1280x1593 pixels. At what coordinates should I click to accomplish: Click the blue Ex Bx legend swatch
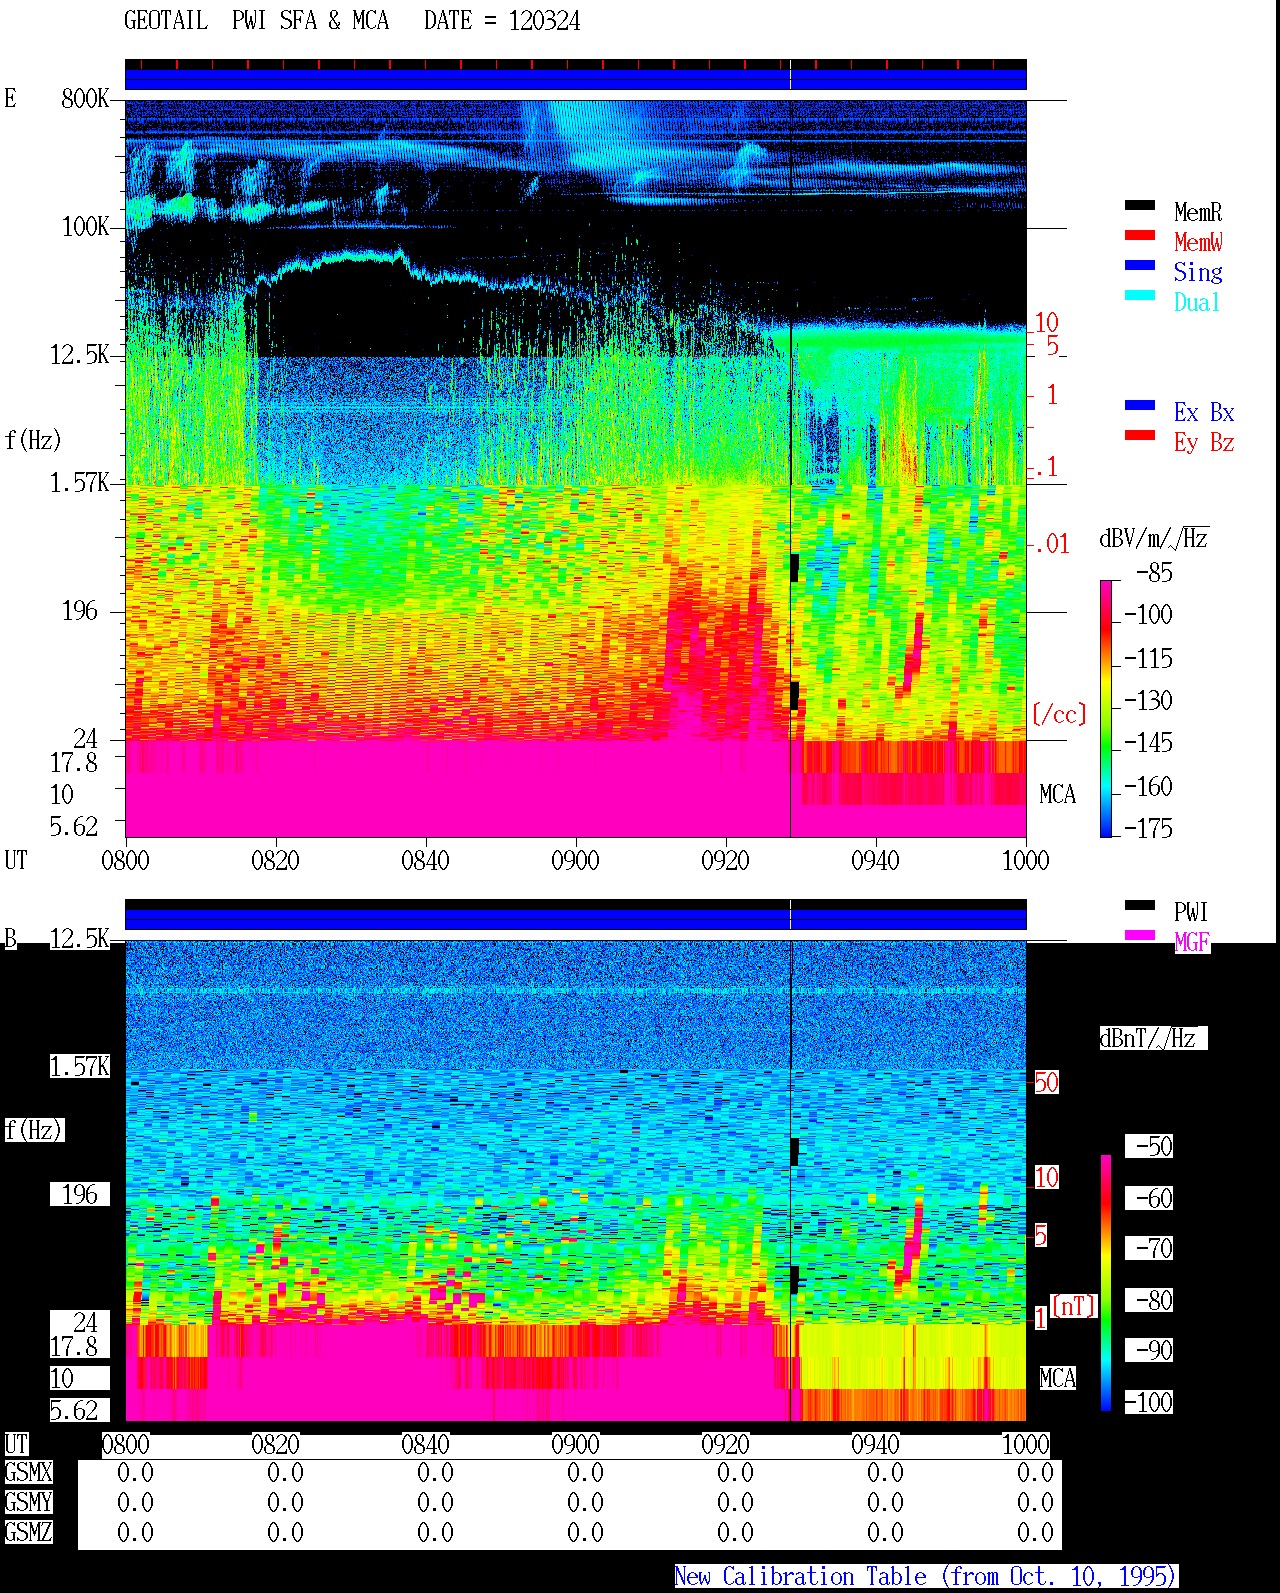point(1140,405)
